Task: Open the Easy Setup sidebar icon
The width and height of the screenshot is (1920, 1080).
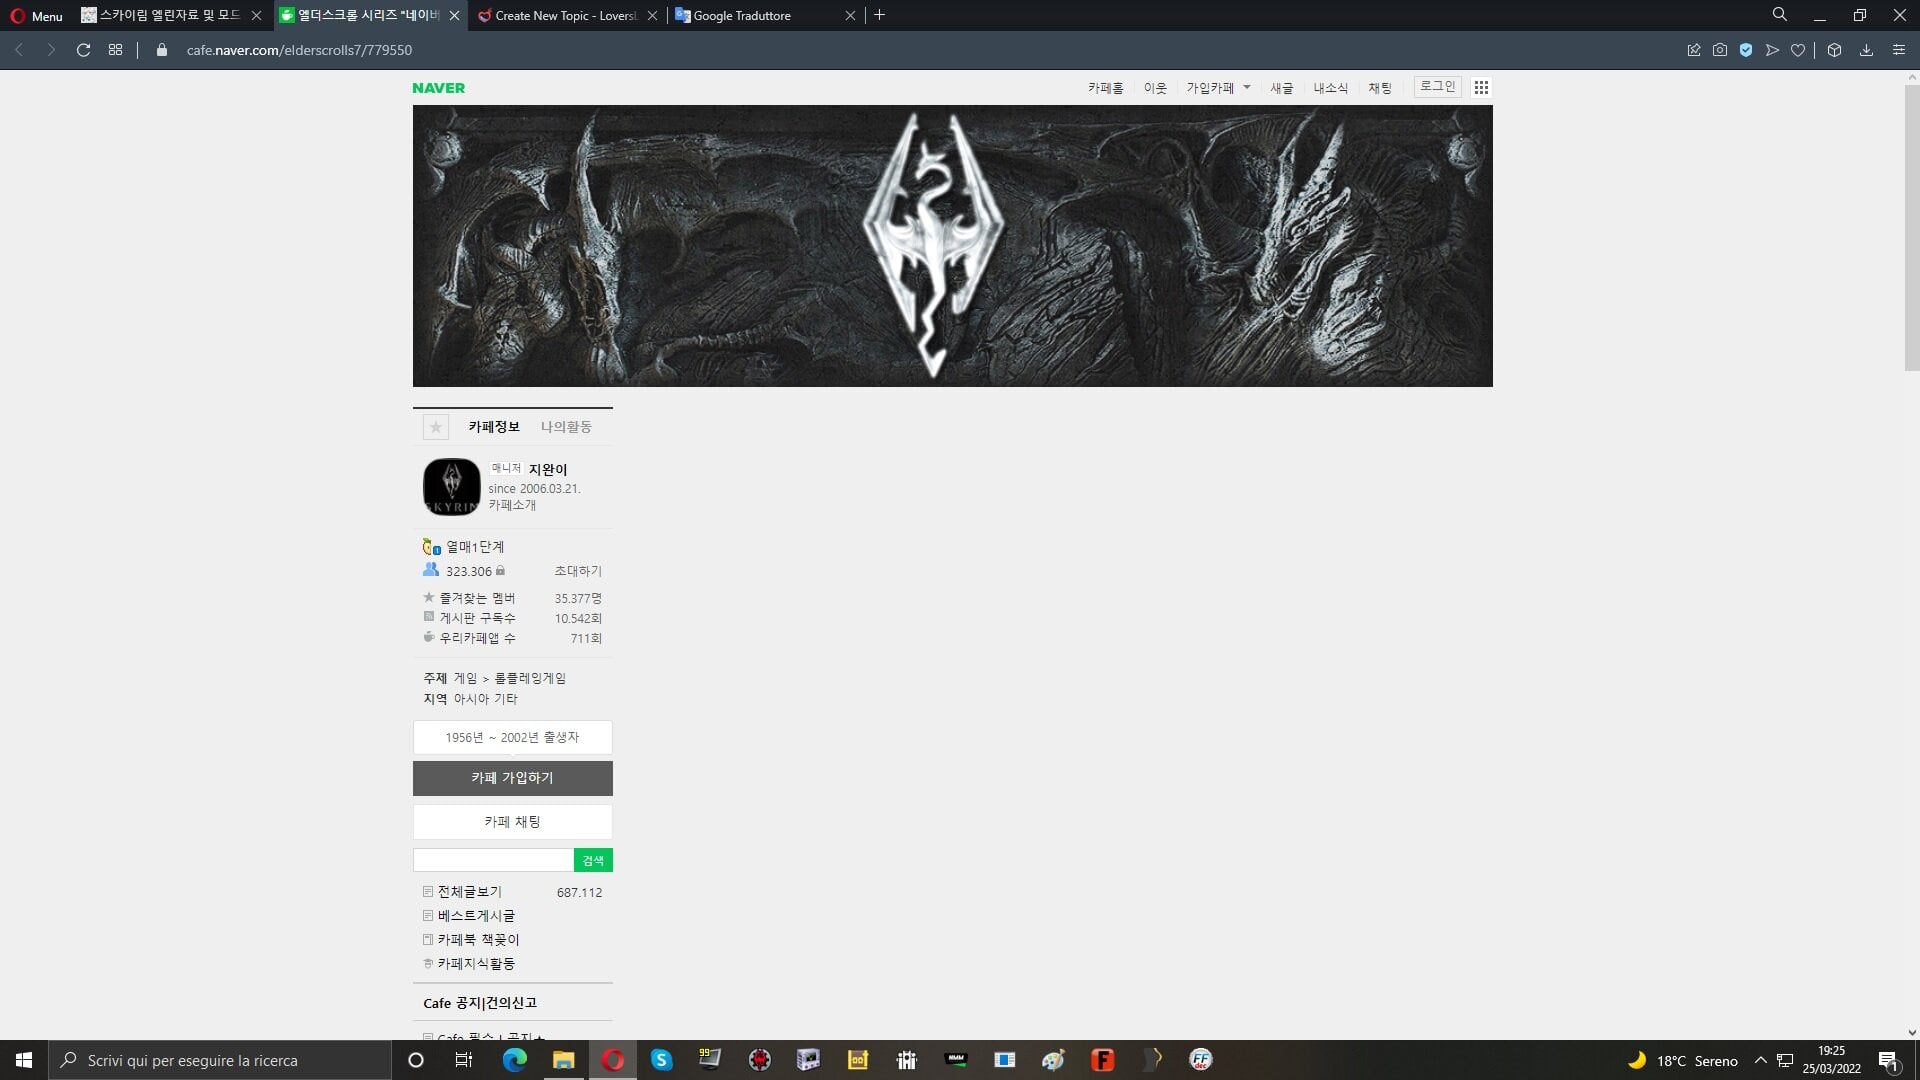Action: tap(1899, 50)
